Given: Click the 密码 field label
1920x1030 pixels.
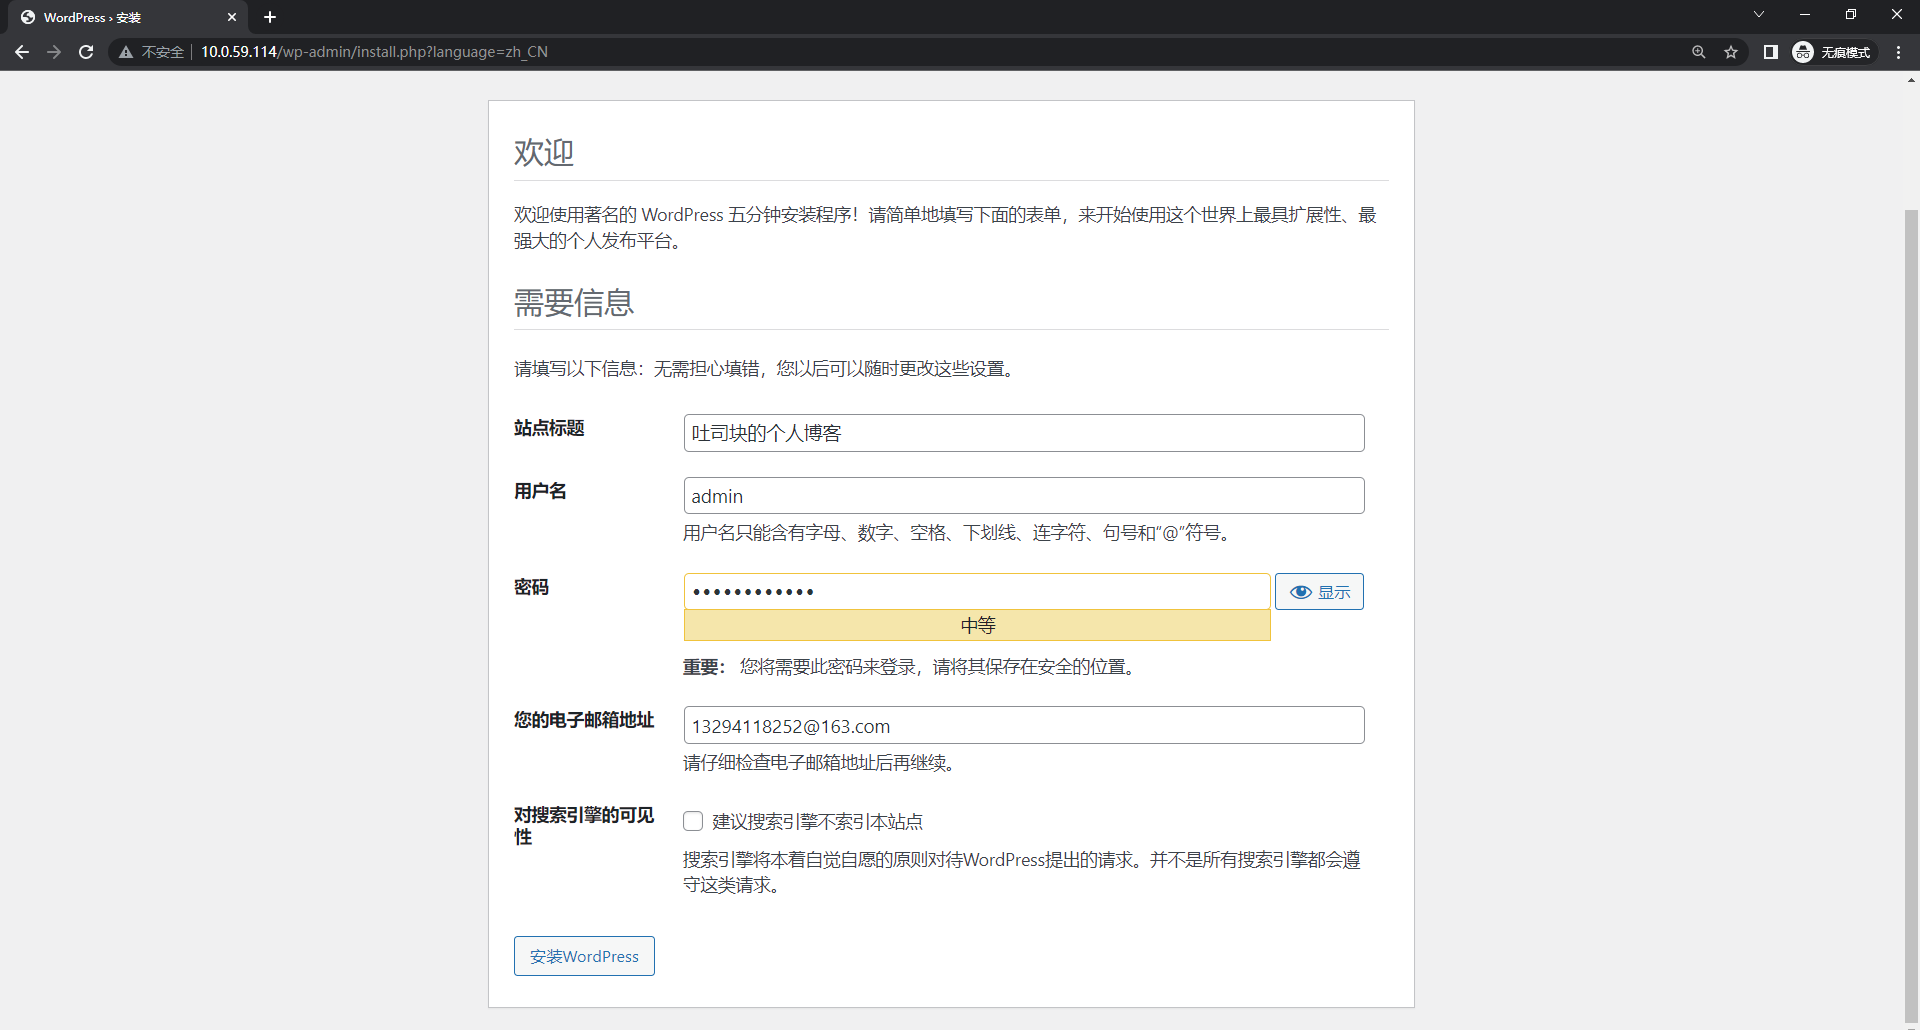Looking at the screenshot, I should pyautogui.click(x=531, y=587).
